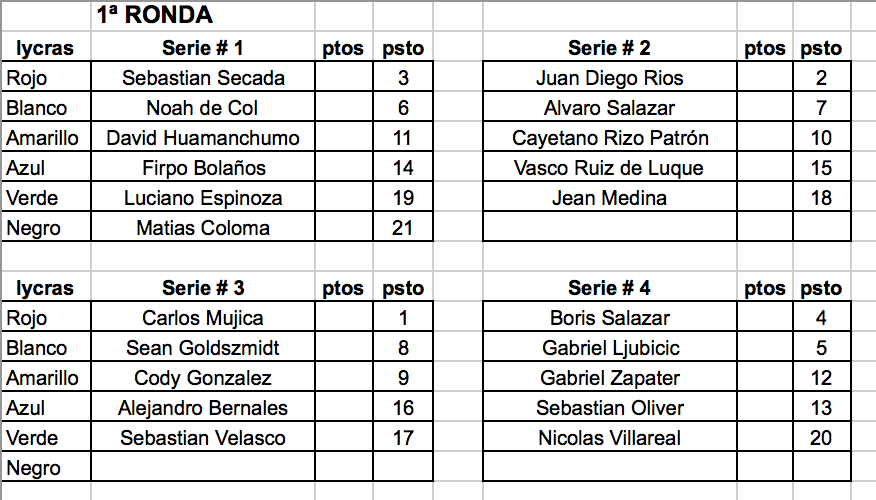Screen dimensions: 876x500
Task: Click the Gabriel Ljubicic cell
Action: pos(610,347)
